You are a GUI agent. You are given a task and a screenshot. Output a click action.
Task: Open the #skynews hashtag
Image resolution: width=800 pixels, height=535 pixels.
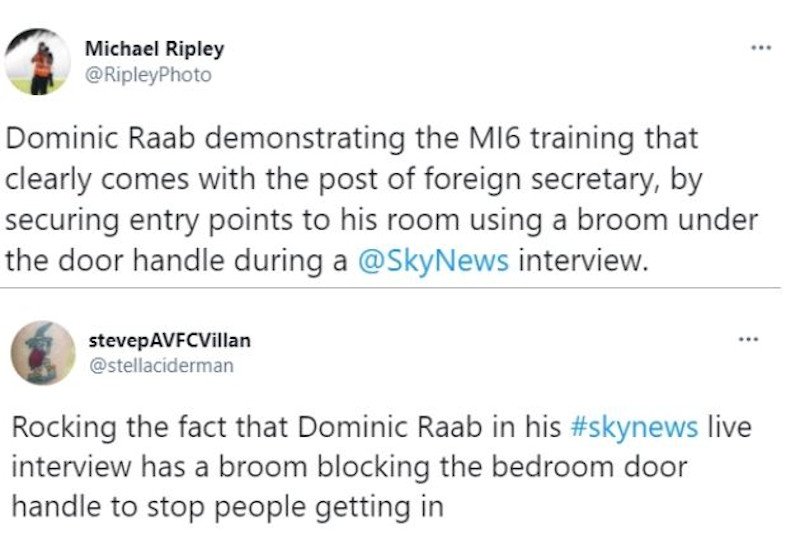[x=634, y=427]
